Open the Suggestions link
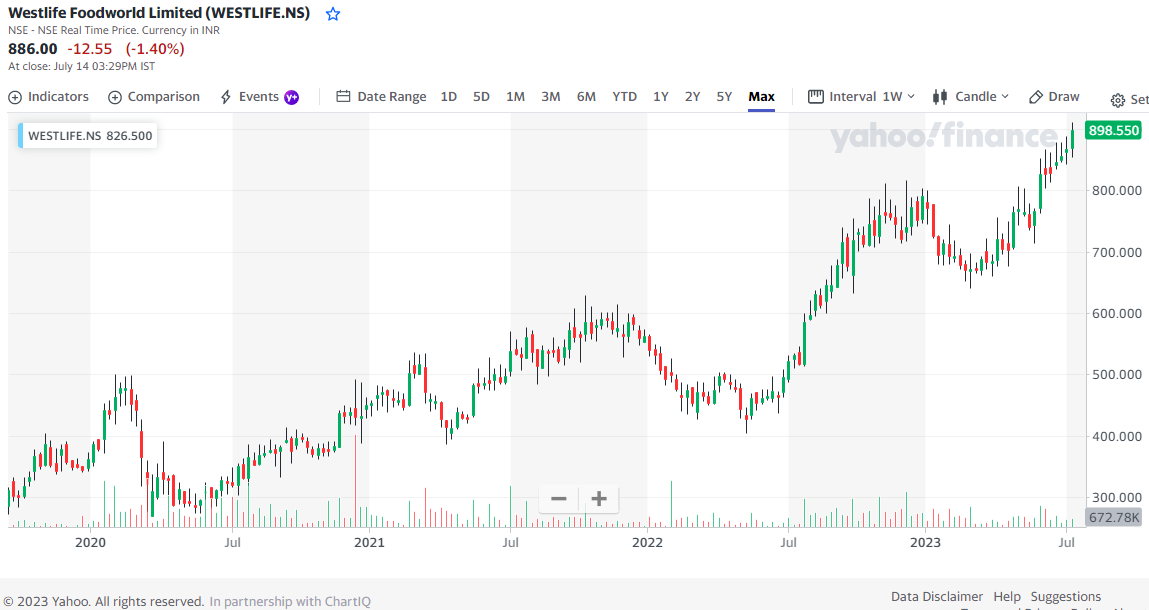This screenshot has width=1149, height=610. point(1065,596)
